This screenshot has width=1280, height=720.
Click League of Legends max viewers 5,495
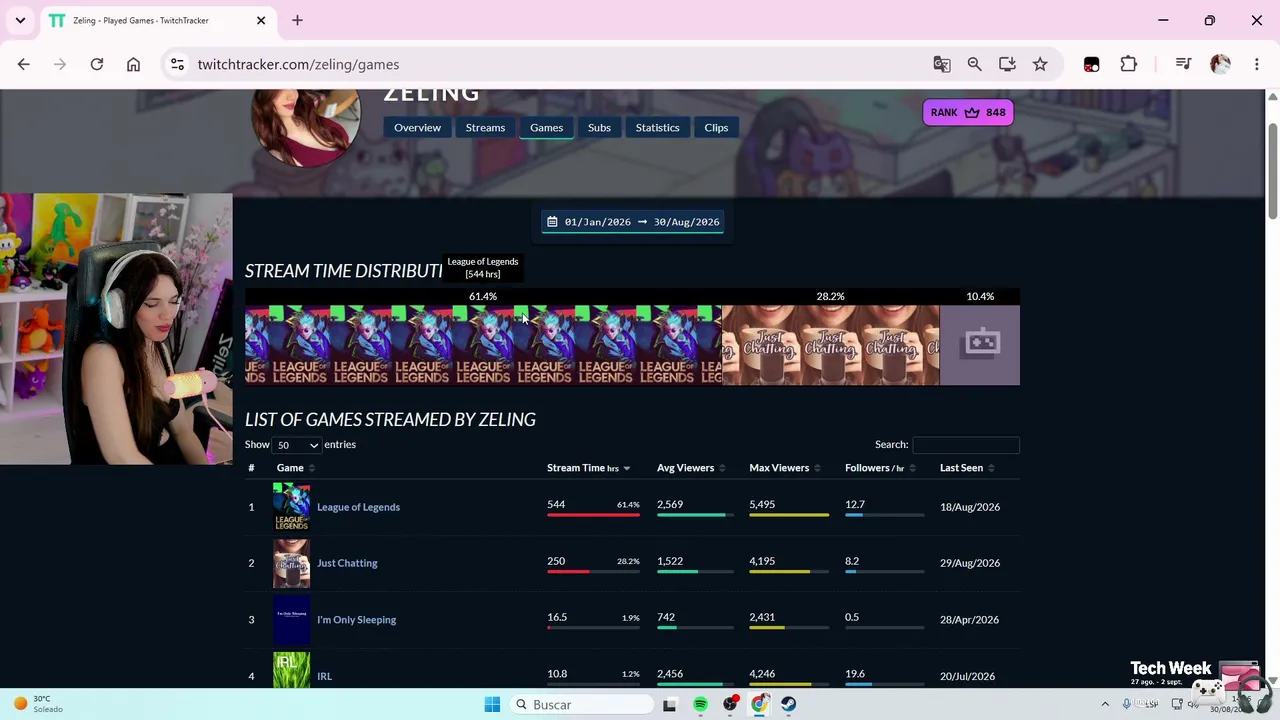[762, 504]
